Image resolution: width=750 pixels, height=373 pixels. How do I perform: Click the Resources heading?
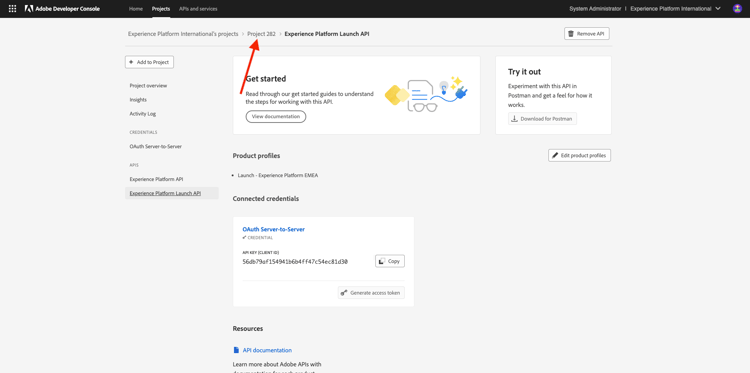(x=248, y=329)
